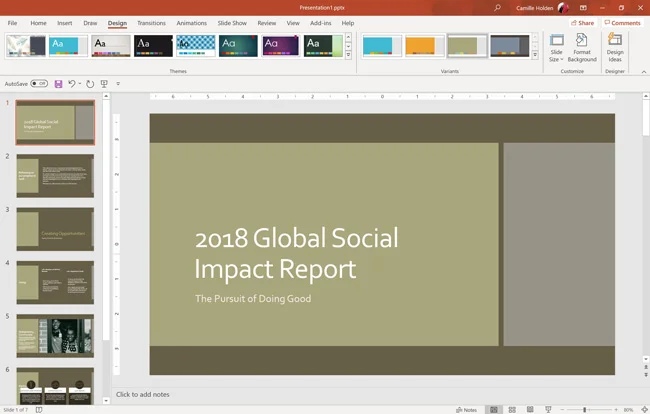Click Format Background button

point(582,48)
